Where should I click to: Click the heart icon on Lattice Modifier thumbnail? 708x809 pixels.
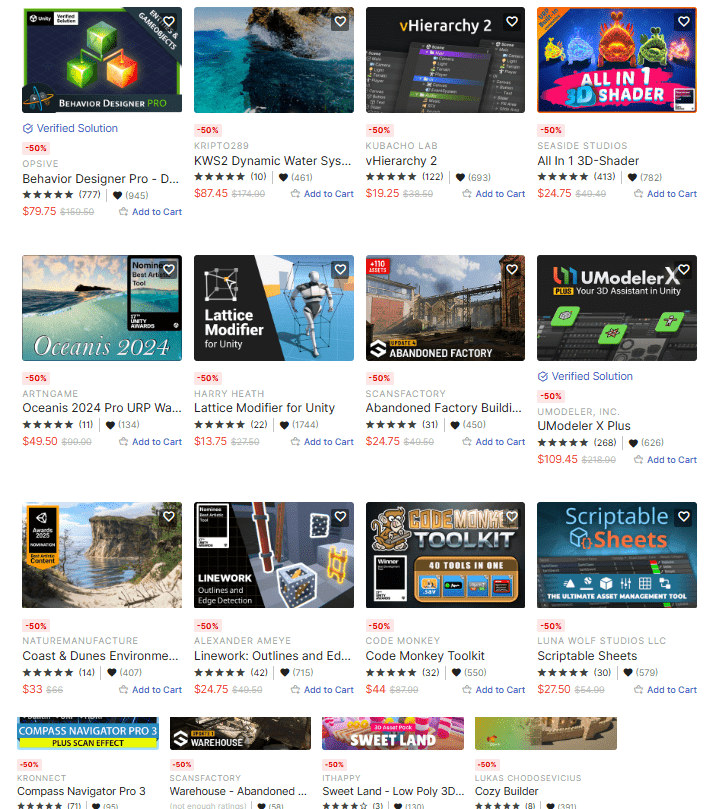point(340,269)
